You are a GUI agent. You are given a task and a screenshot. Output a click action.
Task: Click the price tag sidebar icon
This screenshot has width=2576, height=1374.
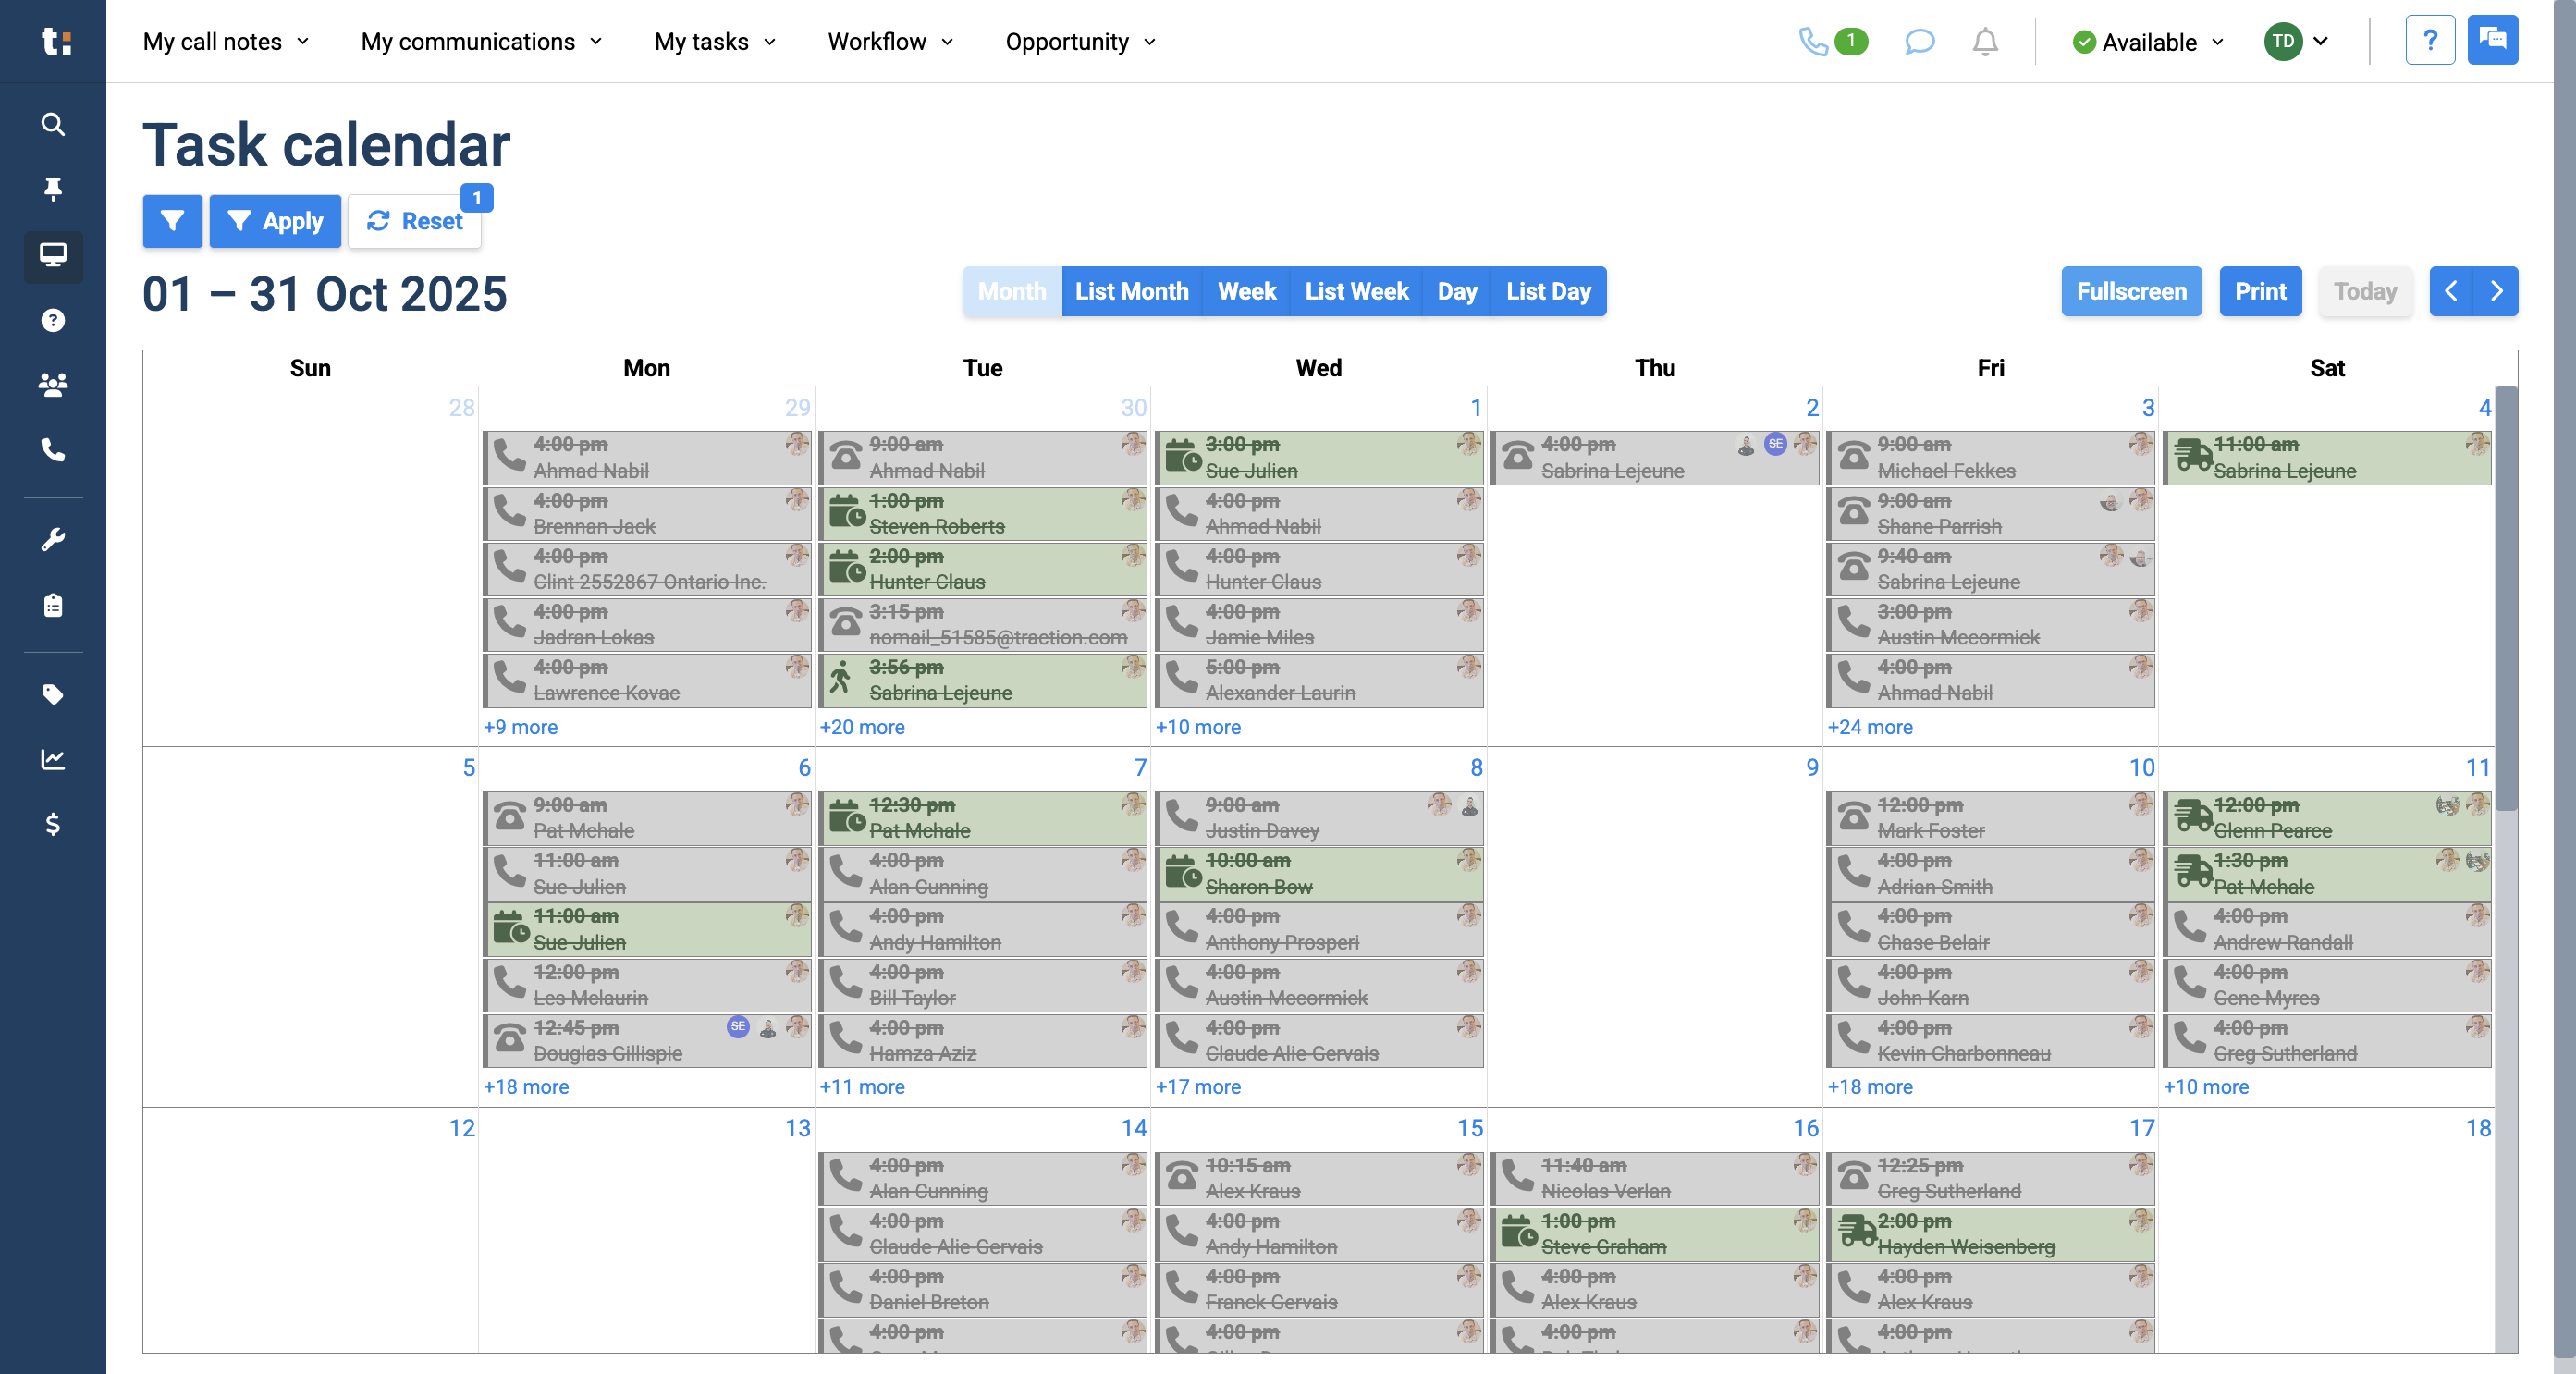coord(53,694)
